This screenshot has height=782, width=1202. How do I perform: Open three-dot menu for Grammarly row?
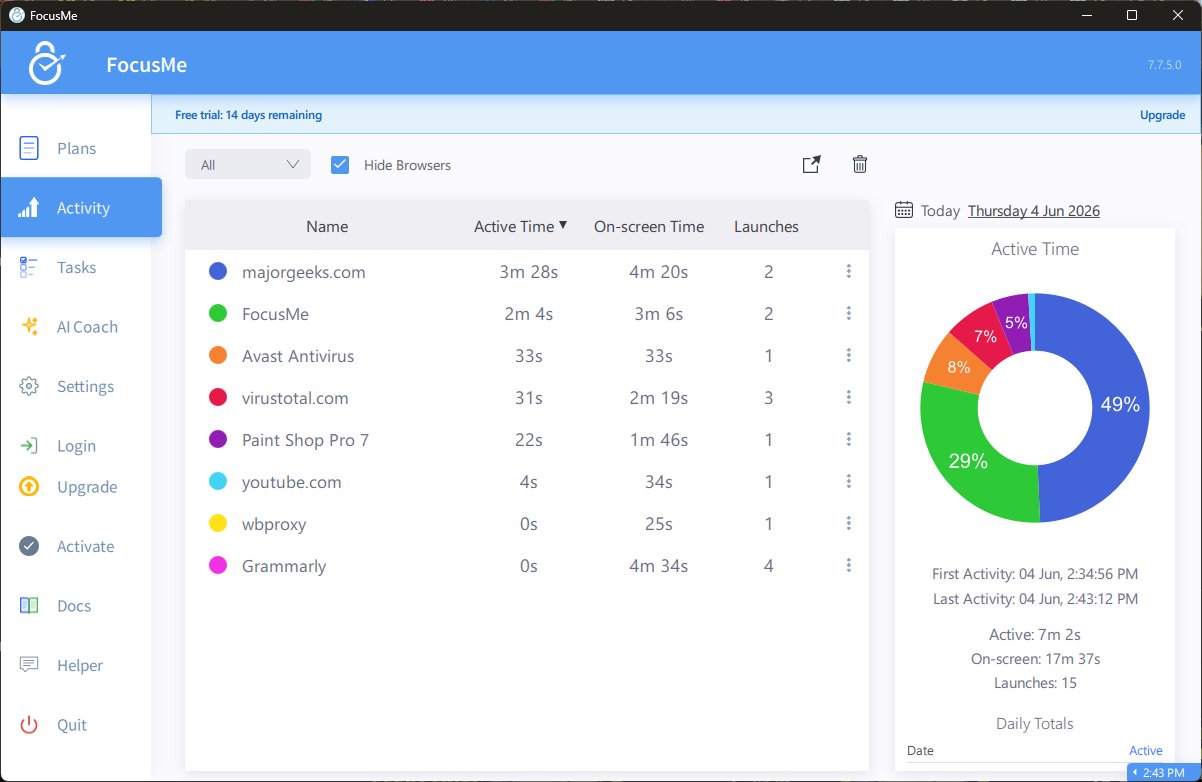(x=848, y=565)
